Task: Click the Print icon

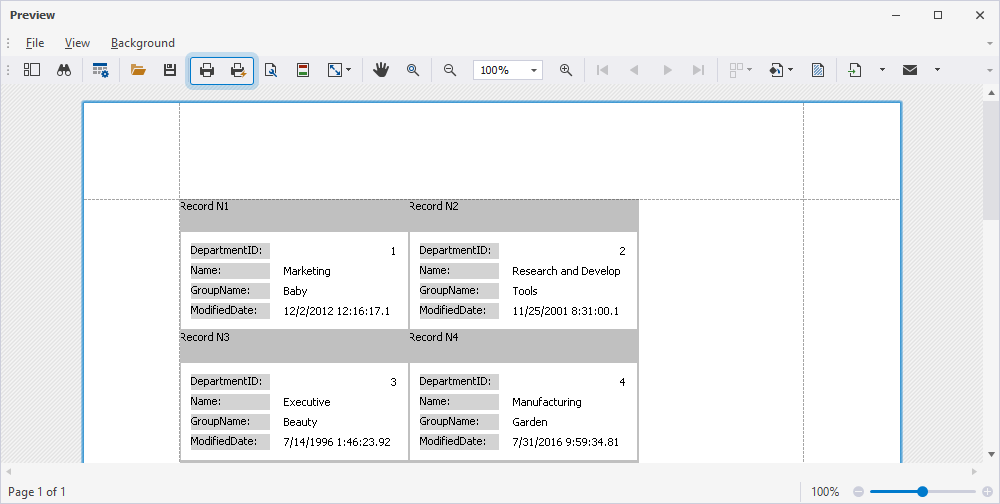Action: pos(207,70)
